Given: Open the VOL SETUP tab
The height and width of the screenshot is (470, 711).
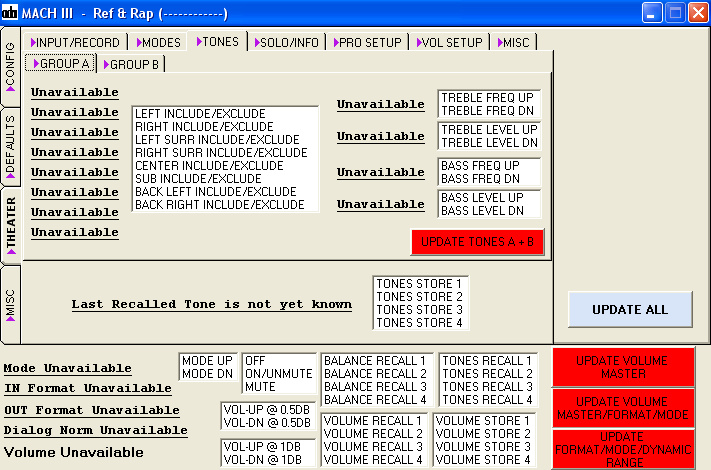Looking at the screenshot, I should 449,43.
